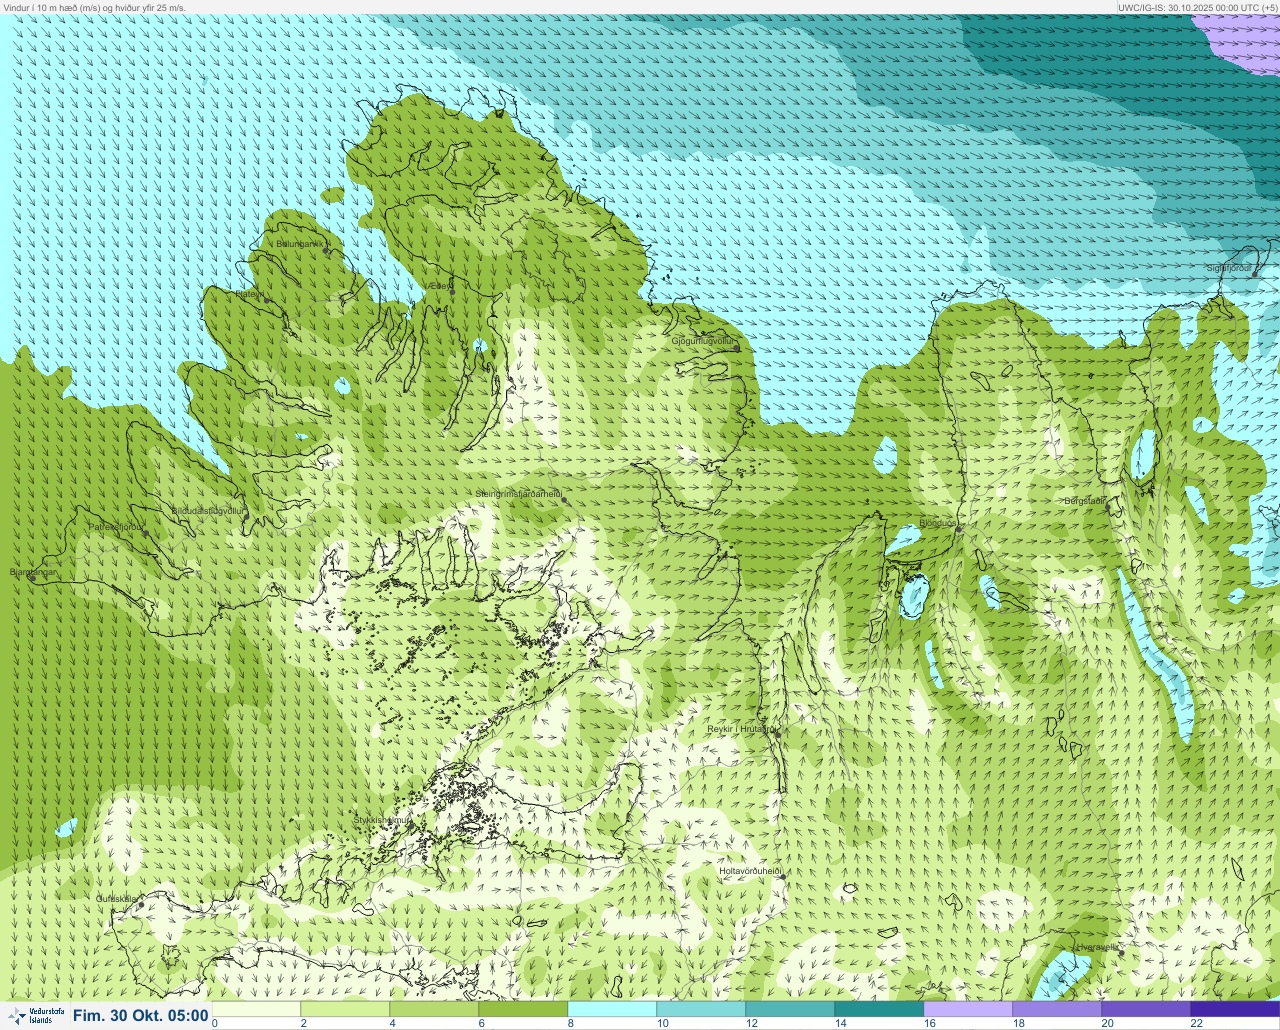Click the 'Stykkishólmur' label
This screenshot has width=1280, height=1030.
click(x=381, y=820)
